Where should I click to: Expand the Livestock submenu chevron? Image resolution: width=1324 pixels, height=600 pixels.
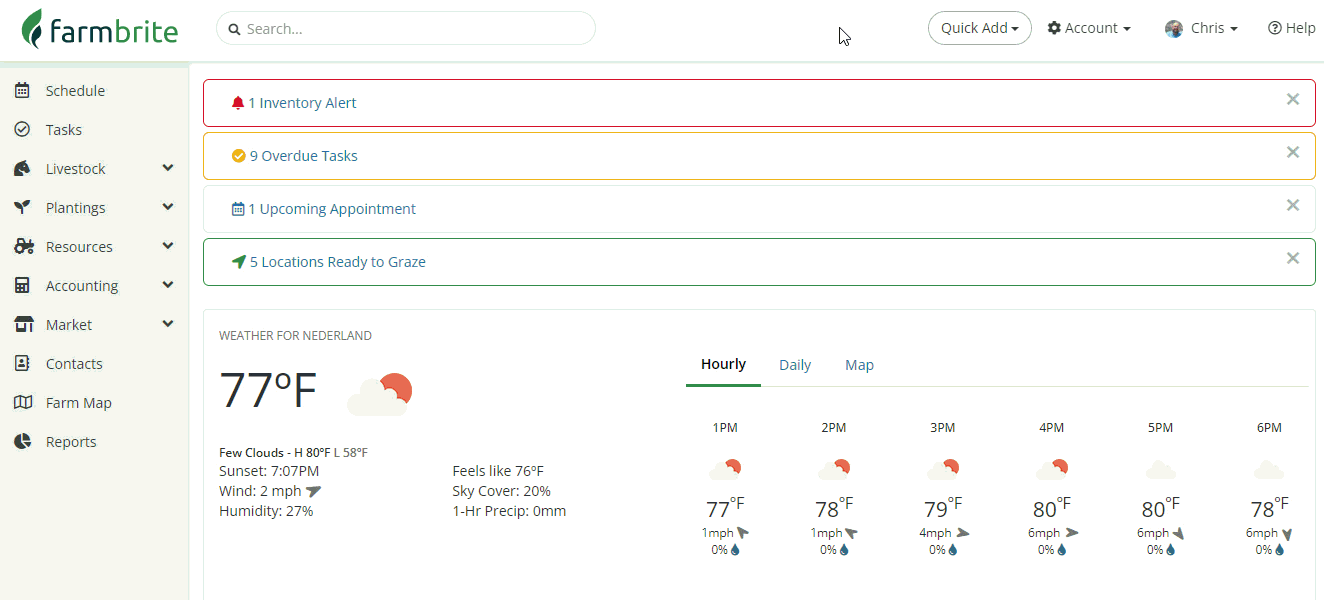coord(167,168)
